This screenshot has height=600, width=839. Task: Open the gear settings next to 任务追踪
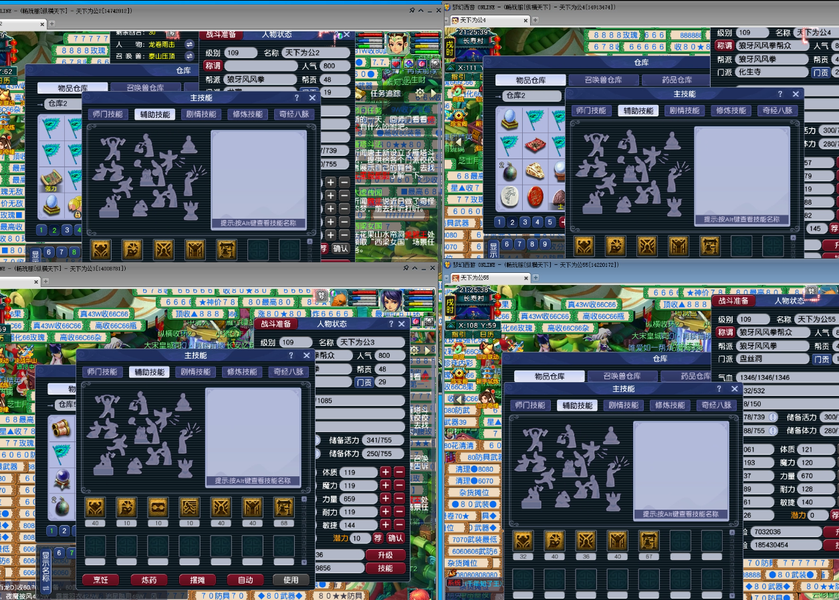coord(420,93)
